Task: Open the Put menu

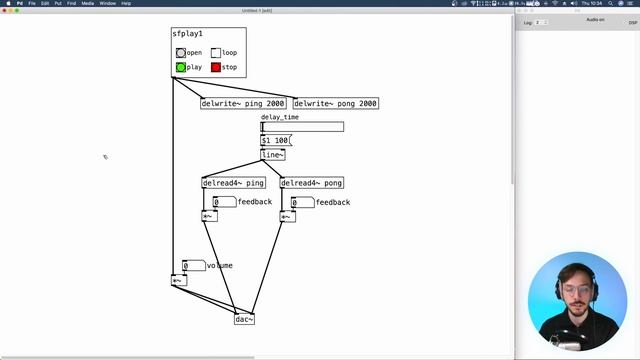Action: [58, 3]
